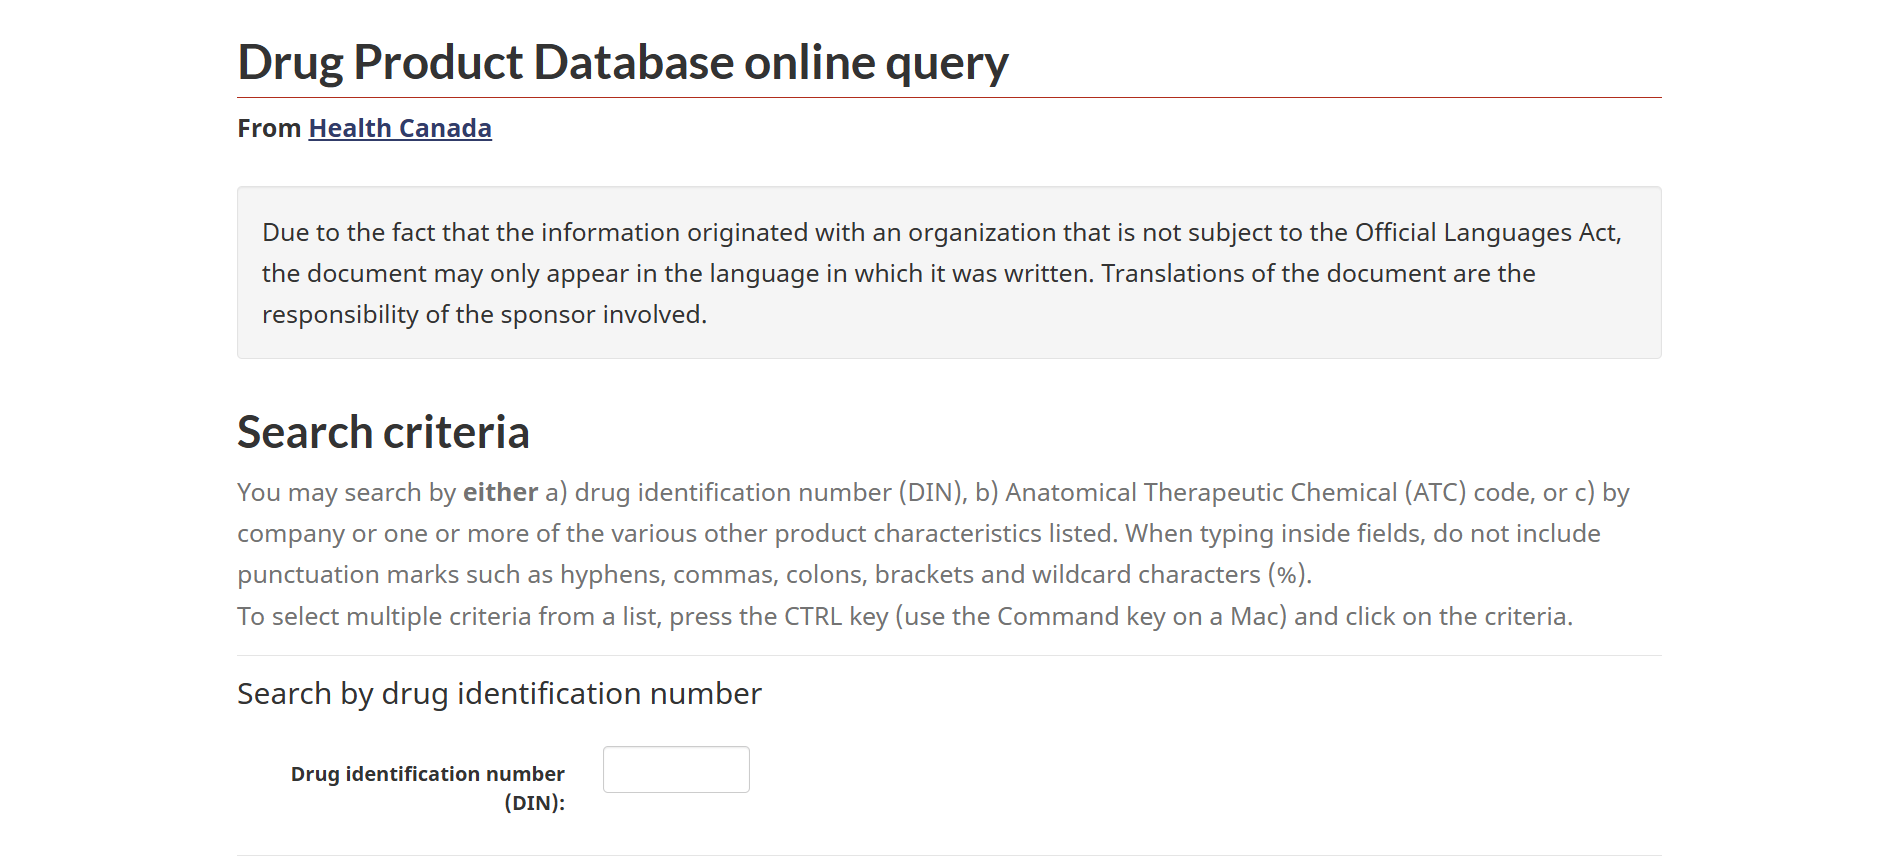
Task: Focus the Drug identification number input box
Action: click(676, 769)
